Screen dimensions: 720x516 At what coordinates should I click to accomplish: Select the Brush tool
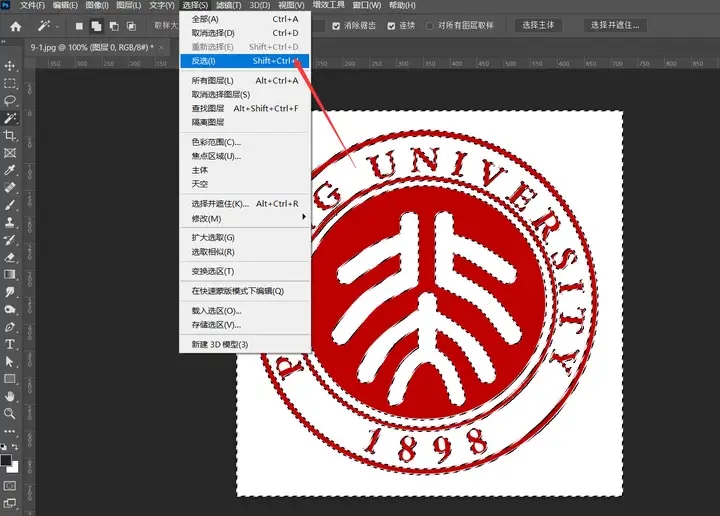[10, 205]
